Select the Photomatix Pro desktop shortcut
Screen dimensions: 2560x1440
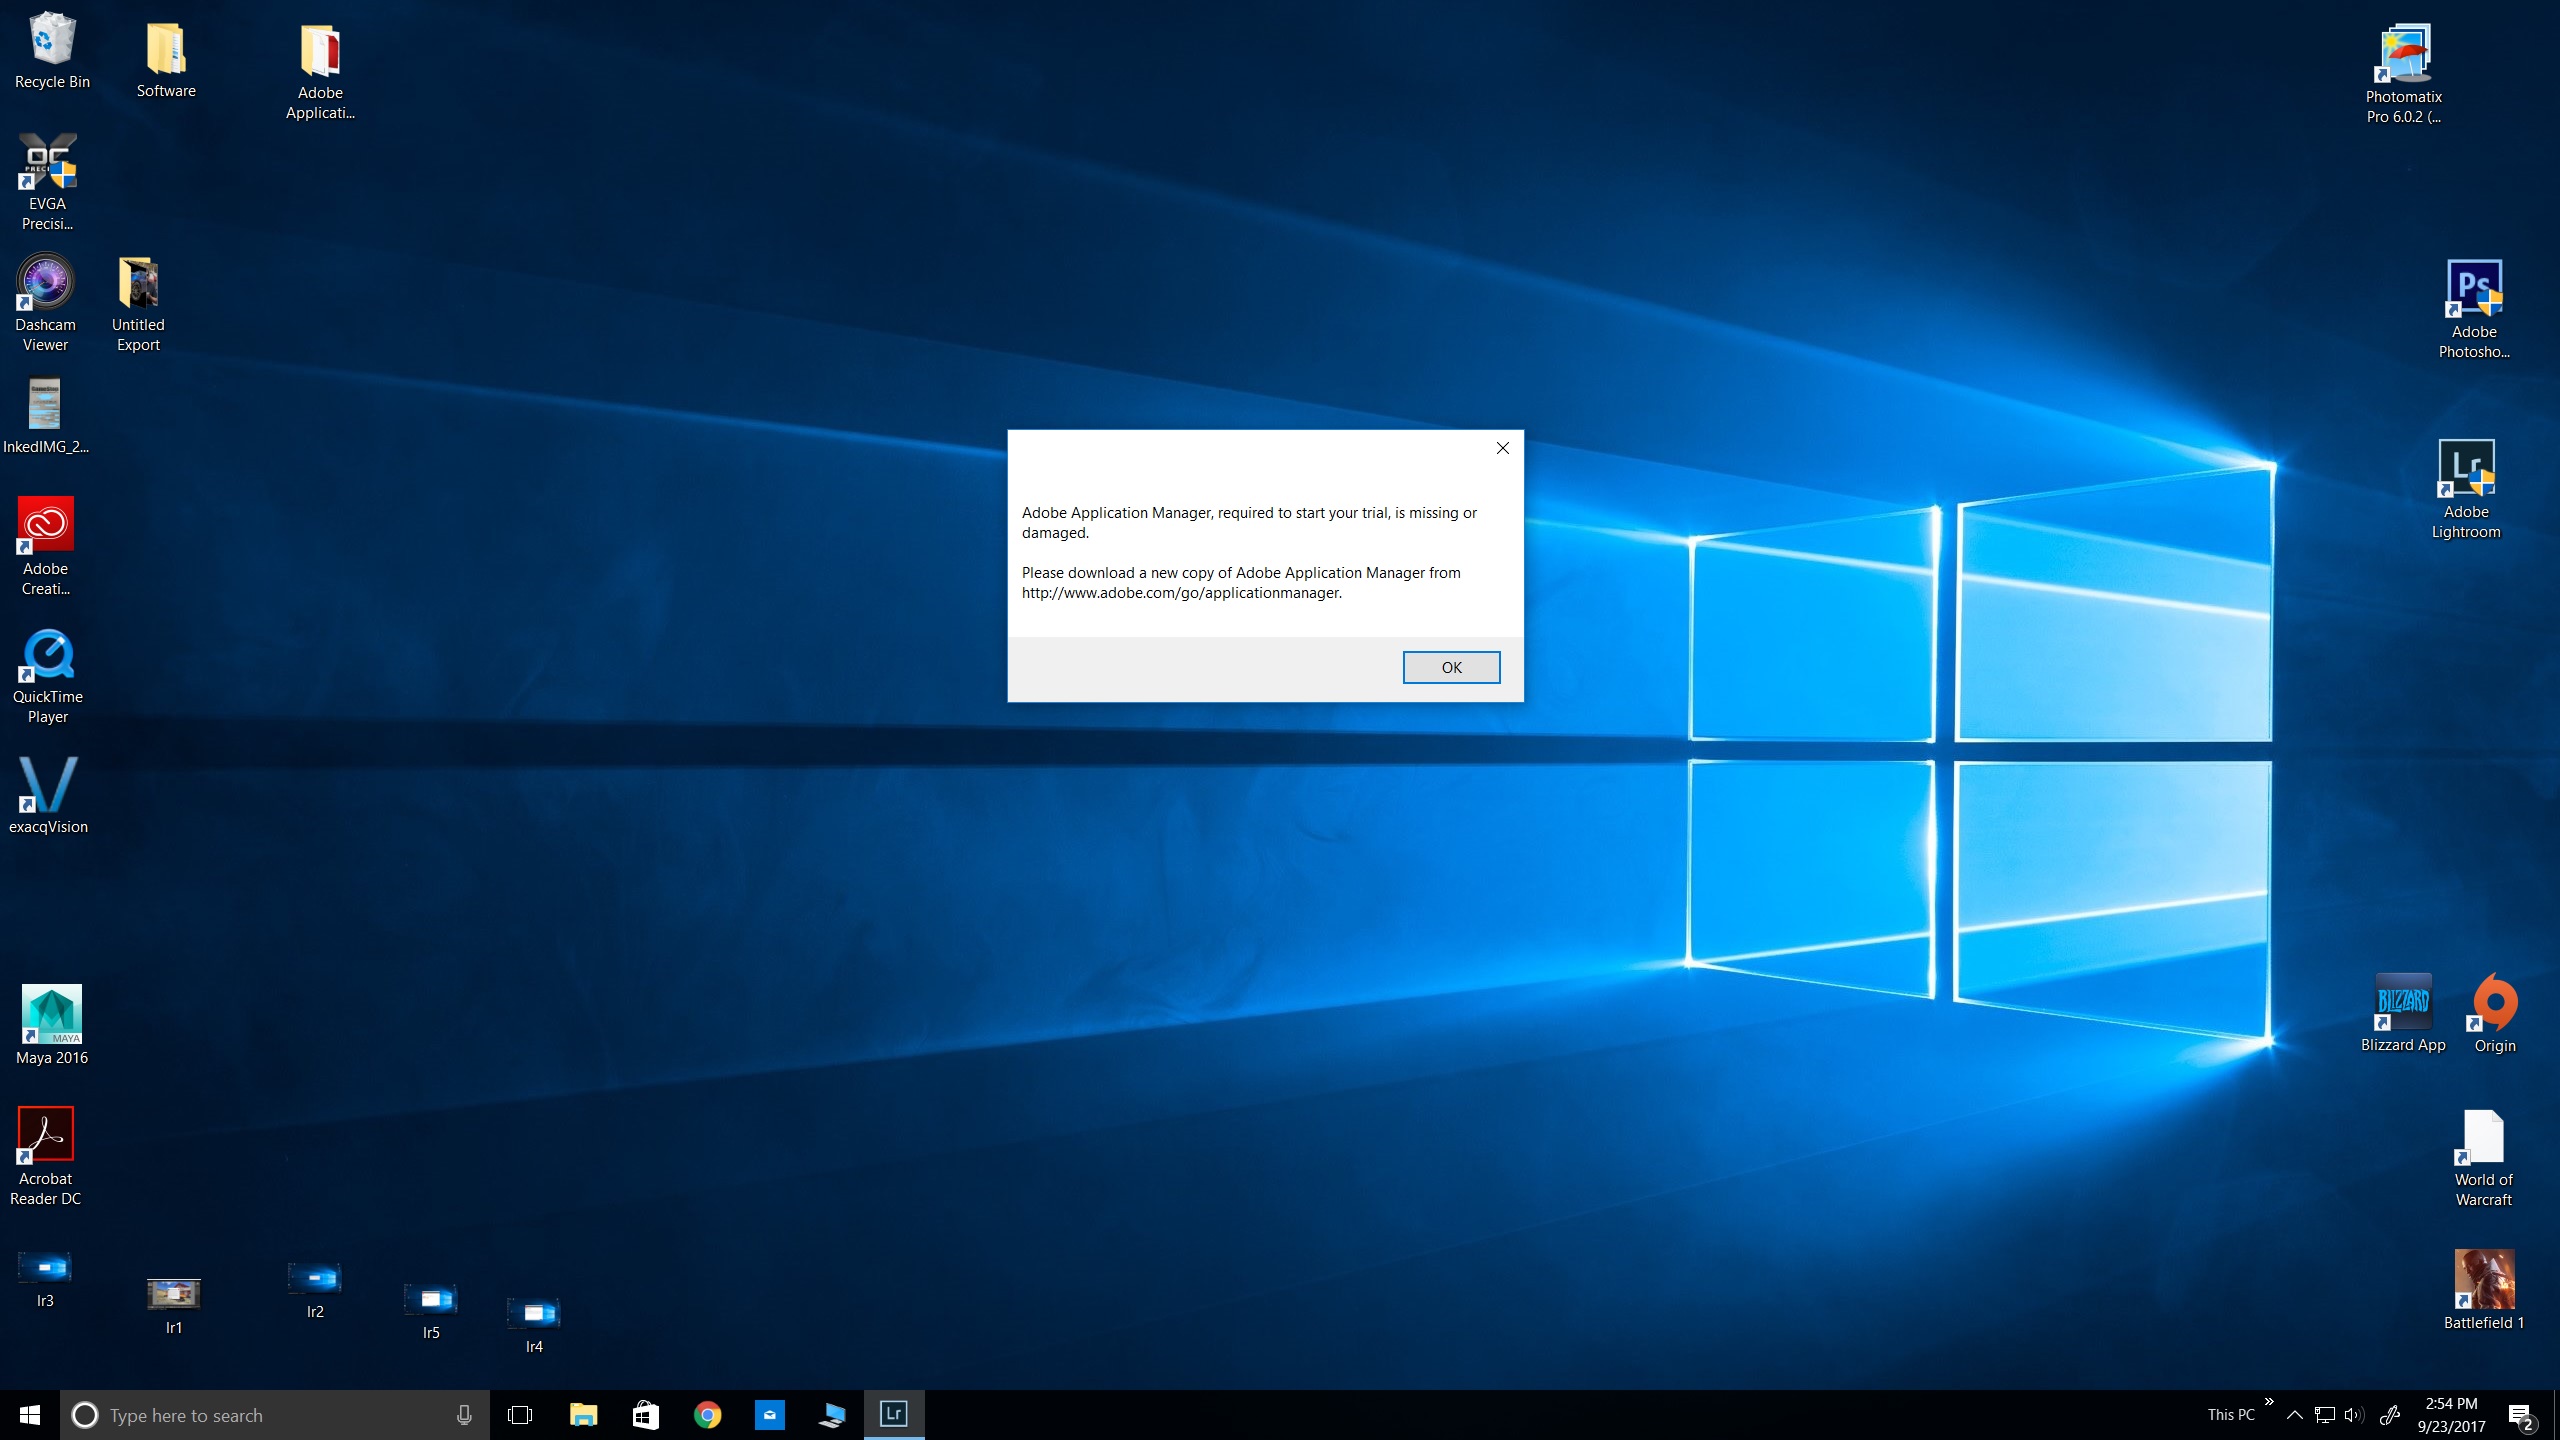click(2403, 54)
